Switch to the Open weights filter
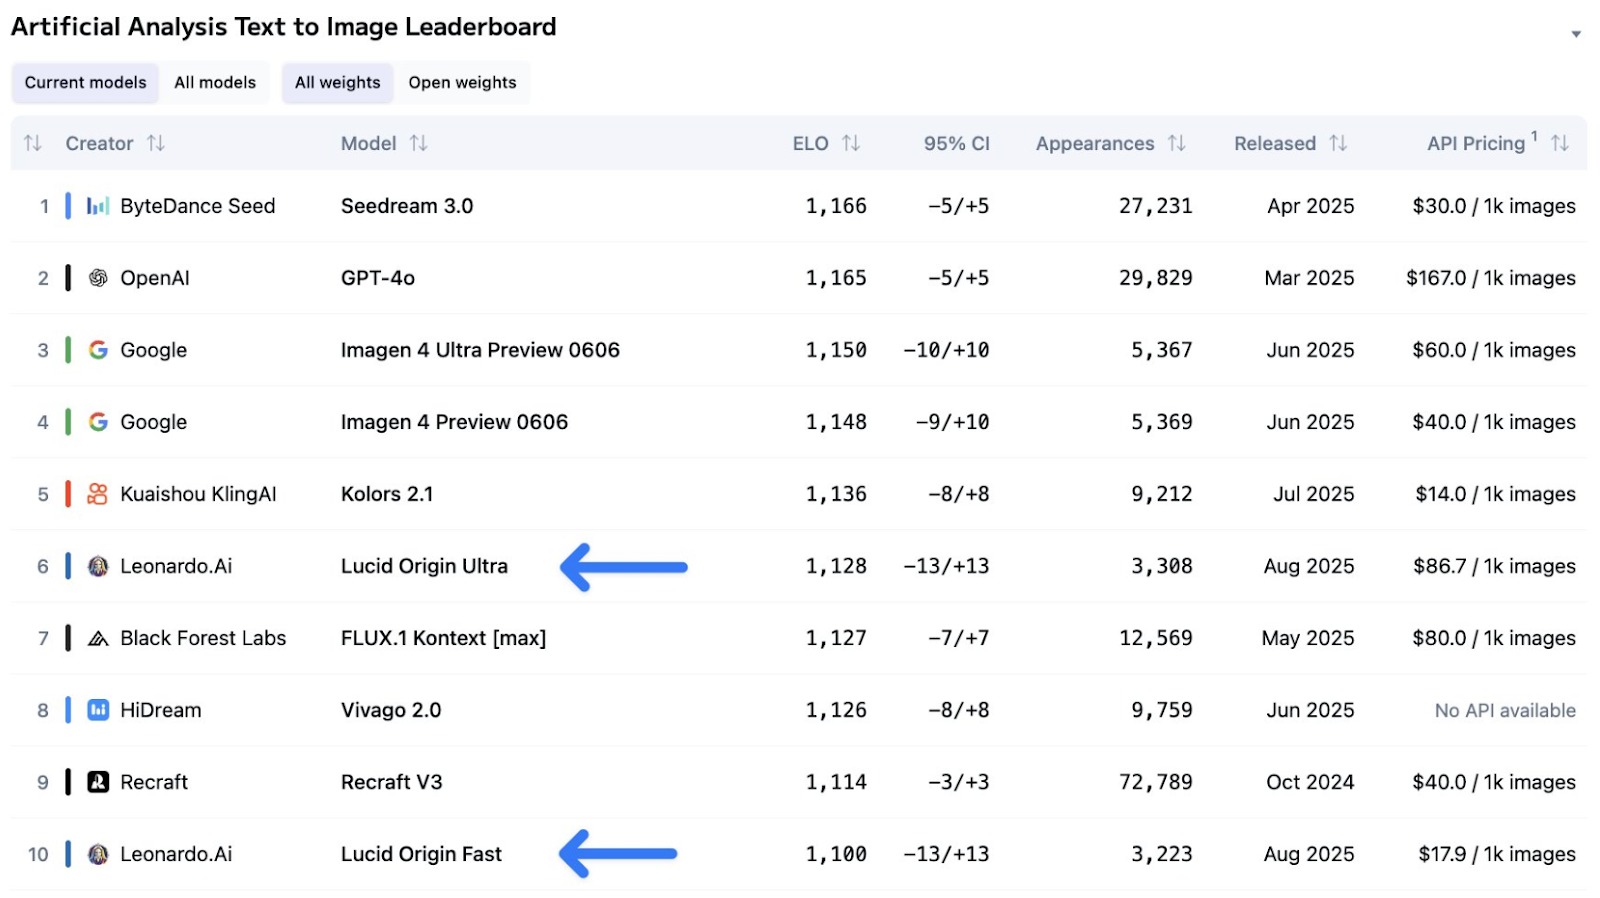This screenshot has width=1600, height=898. [x=462, y=83]
